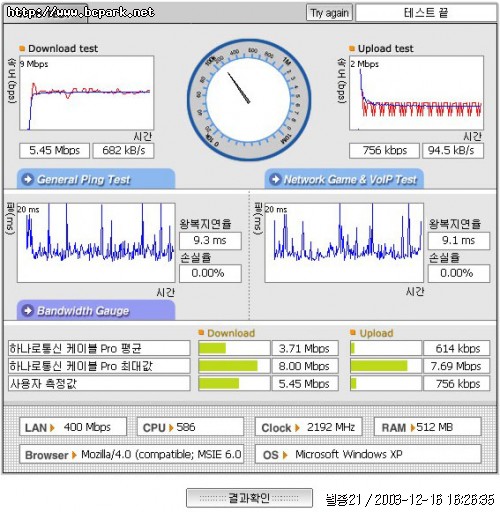Image resolution: width=500 pixels, height=512 pixels.
Task: Click the 8.00 Mbps maximum download bar
Action: point(234,366)
